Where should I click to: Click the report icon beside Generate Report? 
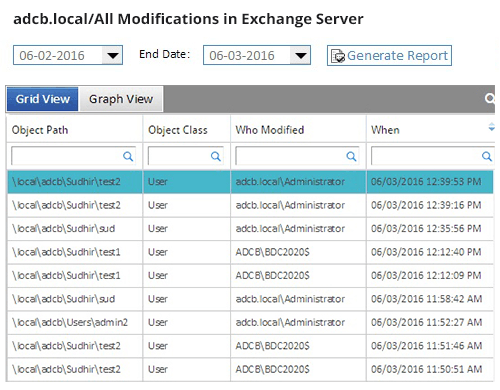(338, 56)
